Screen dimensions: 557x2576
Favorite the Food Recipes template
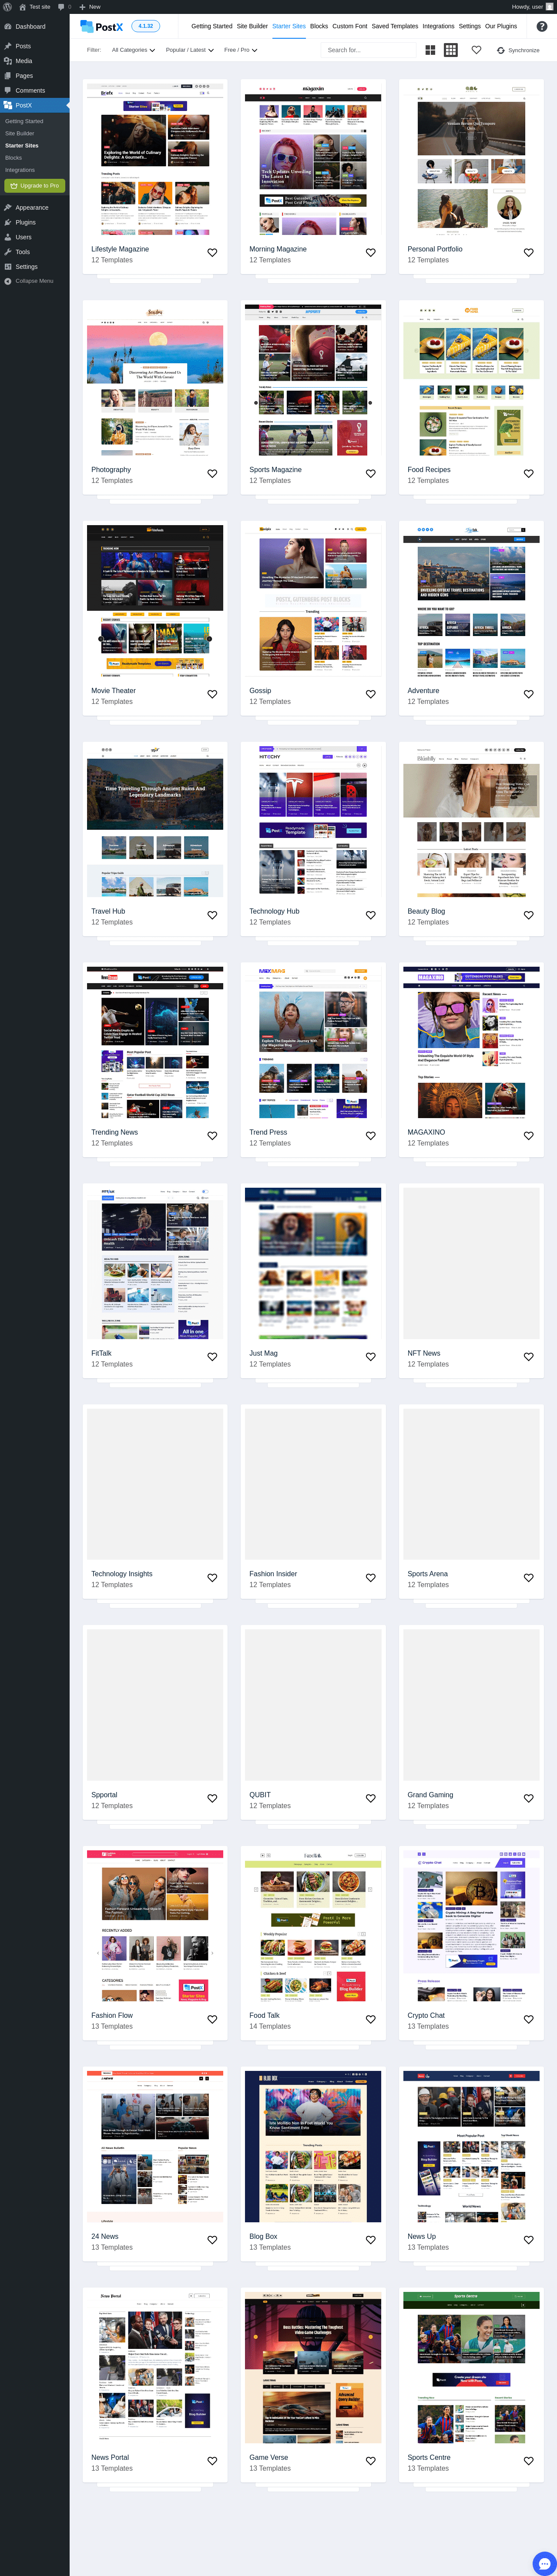529,474
